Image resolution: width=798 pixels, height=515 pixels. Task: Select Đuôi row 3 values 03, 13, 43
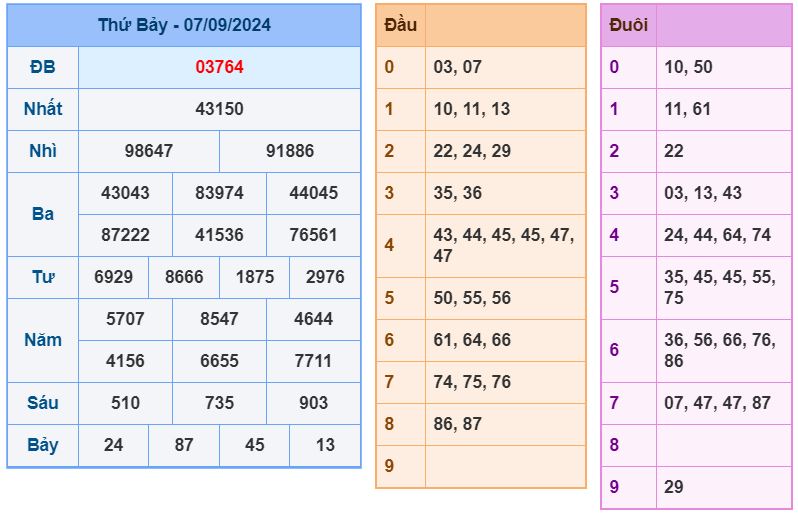[x=703, y=193]
